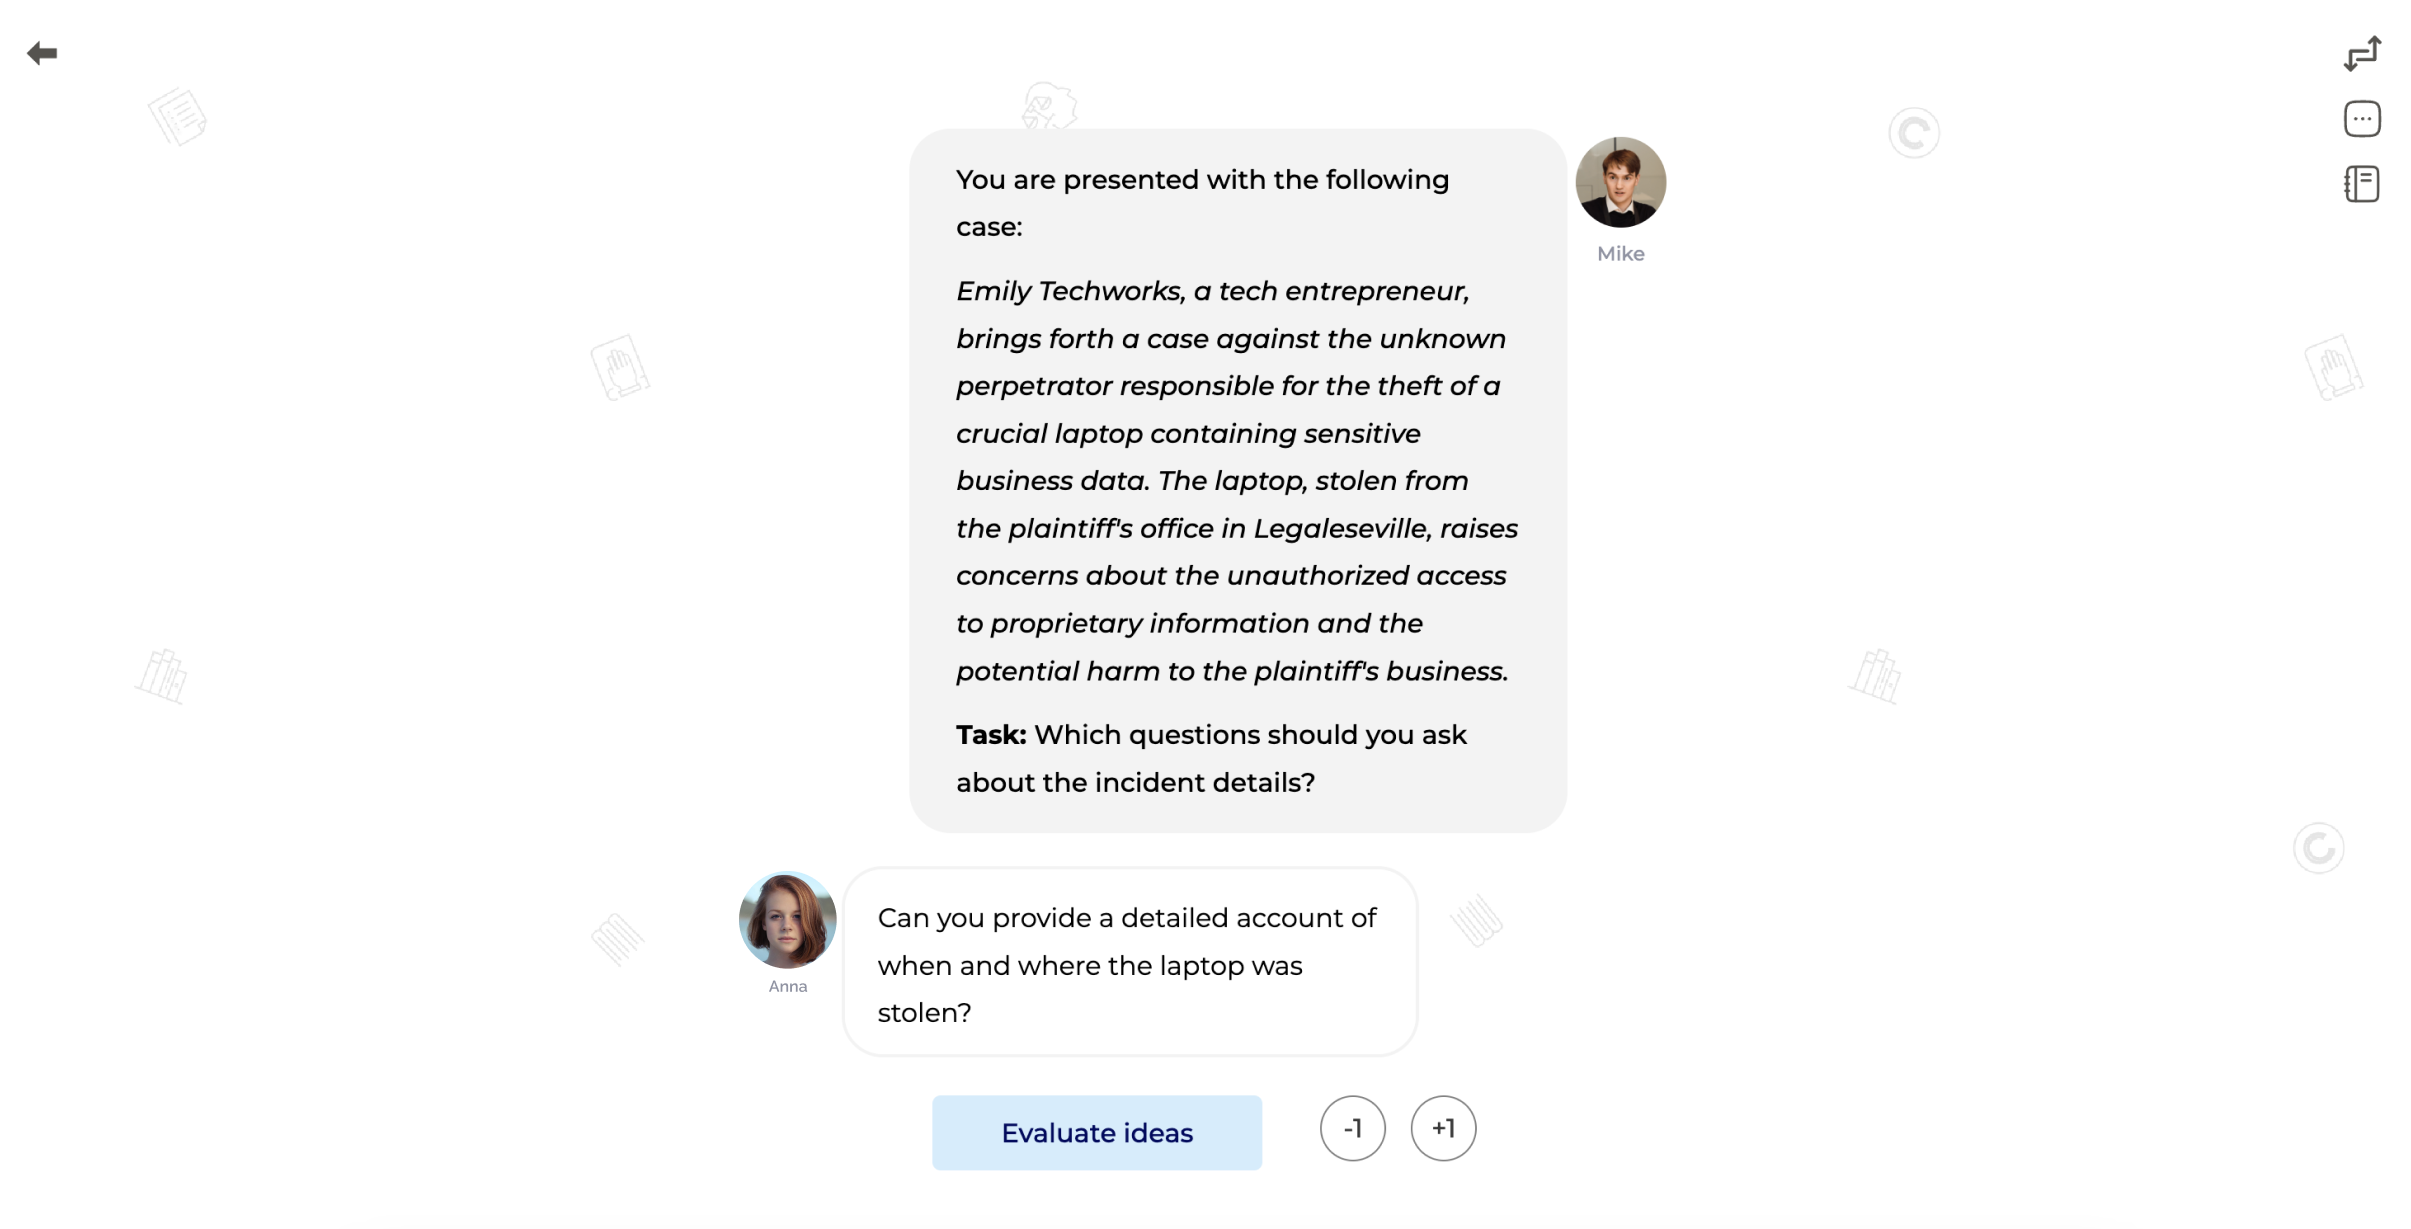Downvote the idea with the -1 button
2411x1229 pixels.
1352,1128
